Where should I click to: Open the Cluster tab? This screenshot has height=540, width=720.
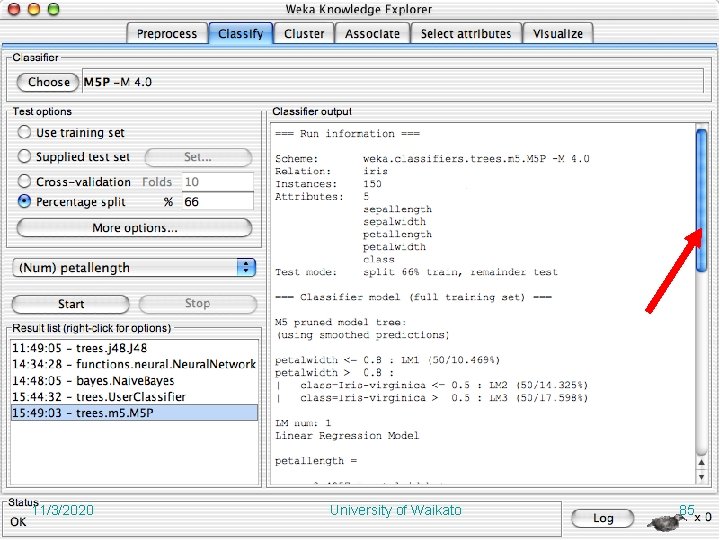coord(304,34)
